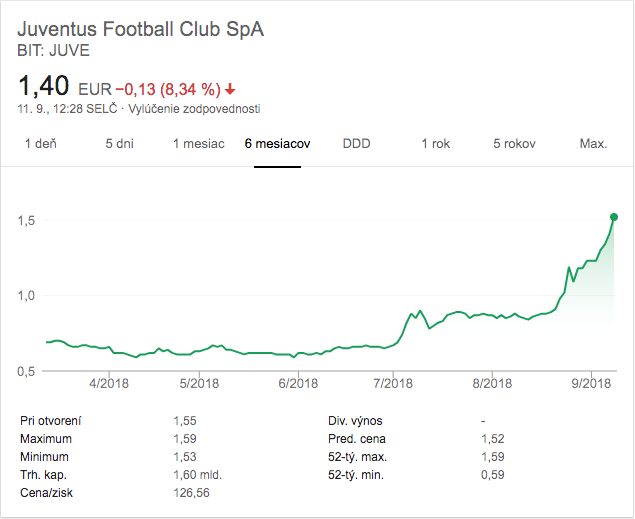Click the 1,40 current price value
The width and height of the screenshot is (635, 519).
tap(43, 86)
